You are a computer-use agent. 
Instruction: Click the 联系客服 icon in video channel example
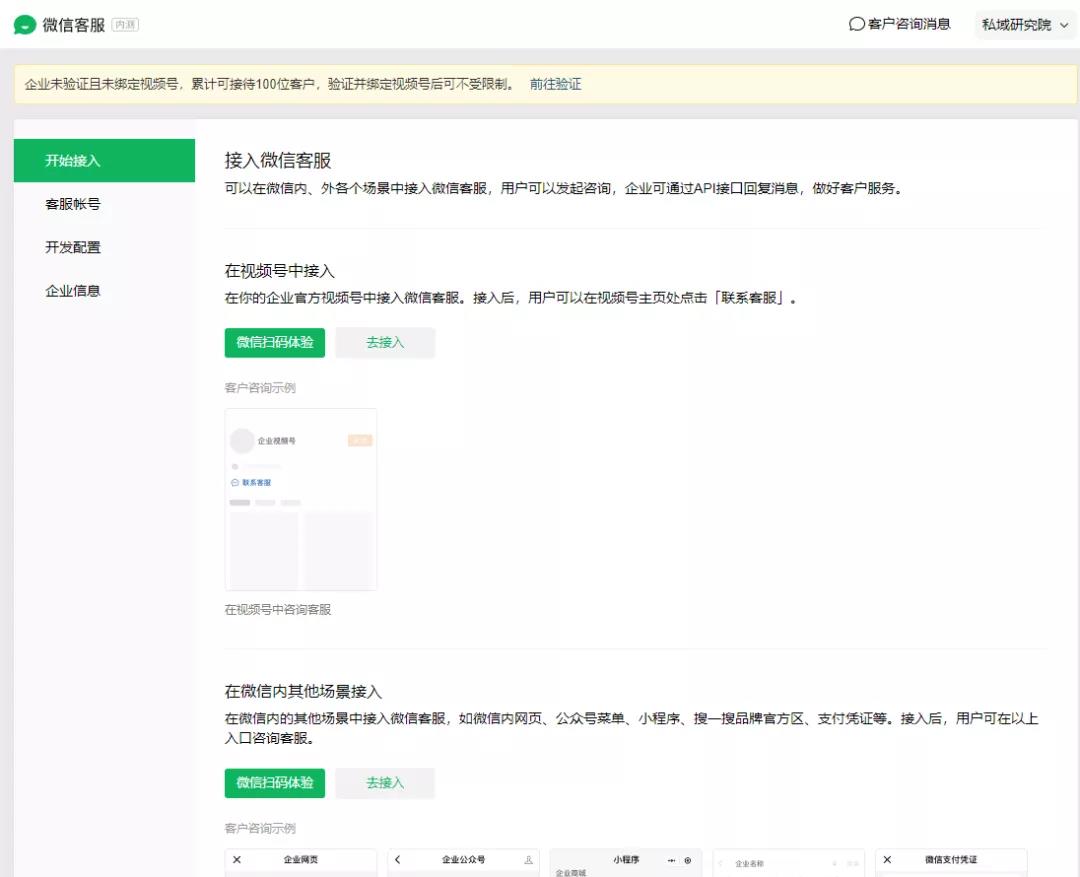[x=235, y=482]
